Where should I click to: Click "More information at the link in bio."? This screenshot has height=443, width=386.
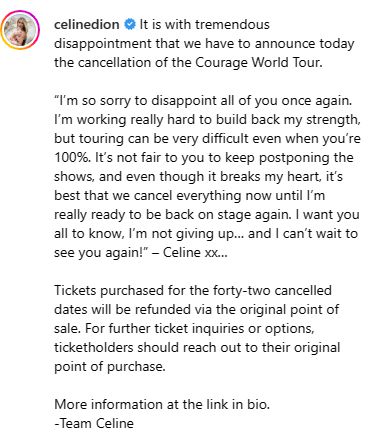pyautogui.click(x=162, y=405)
